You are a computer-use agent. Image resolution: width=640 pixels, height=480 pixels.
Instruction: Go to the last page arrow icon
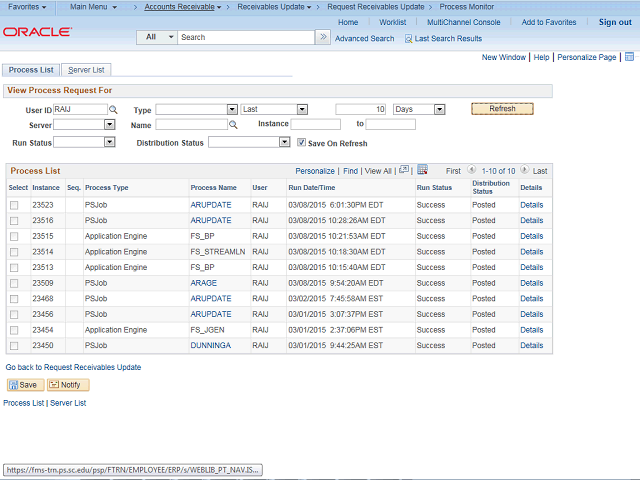pyautogui.click(x=524, y=171)
